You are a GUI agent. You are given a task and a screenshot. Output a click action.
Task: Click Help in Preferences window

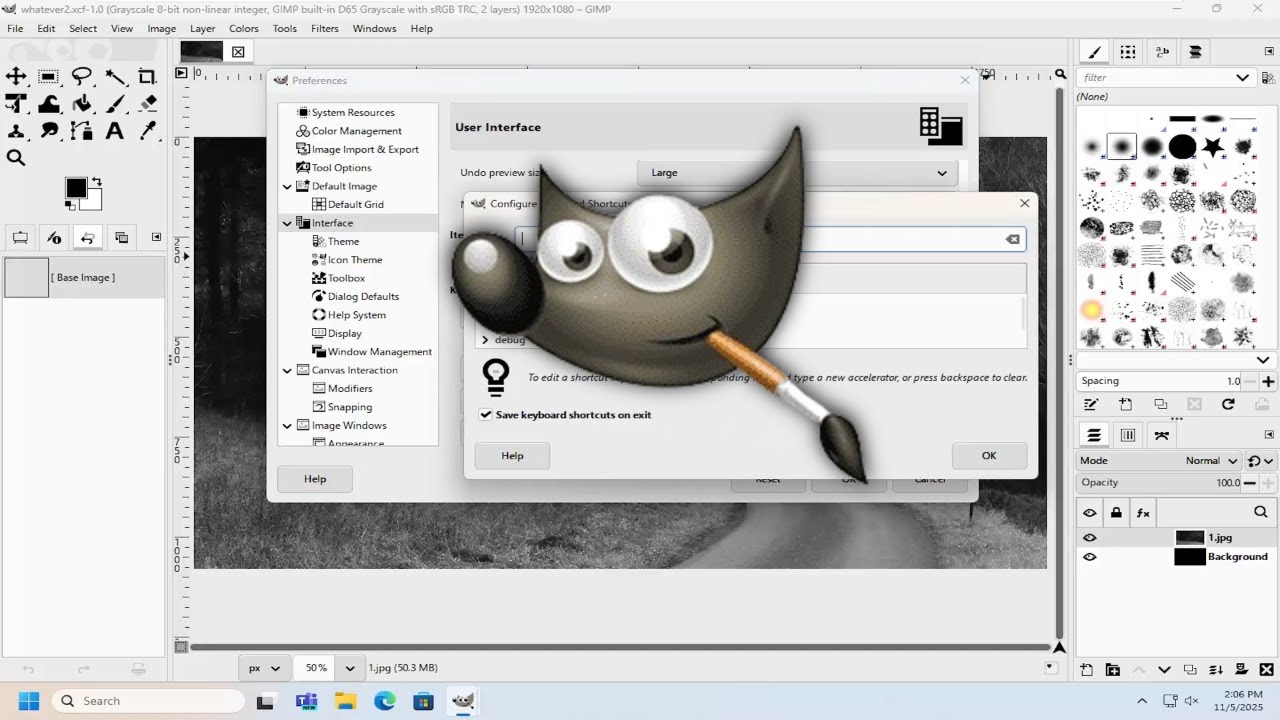315,479
